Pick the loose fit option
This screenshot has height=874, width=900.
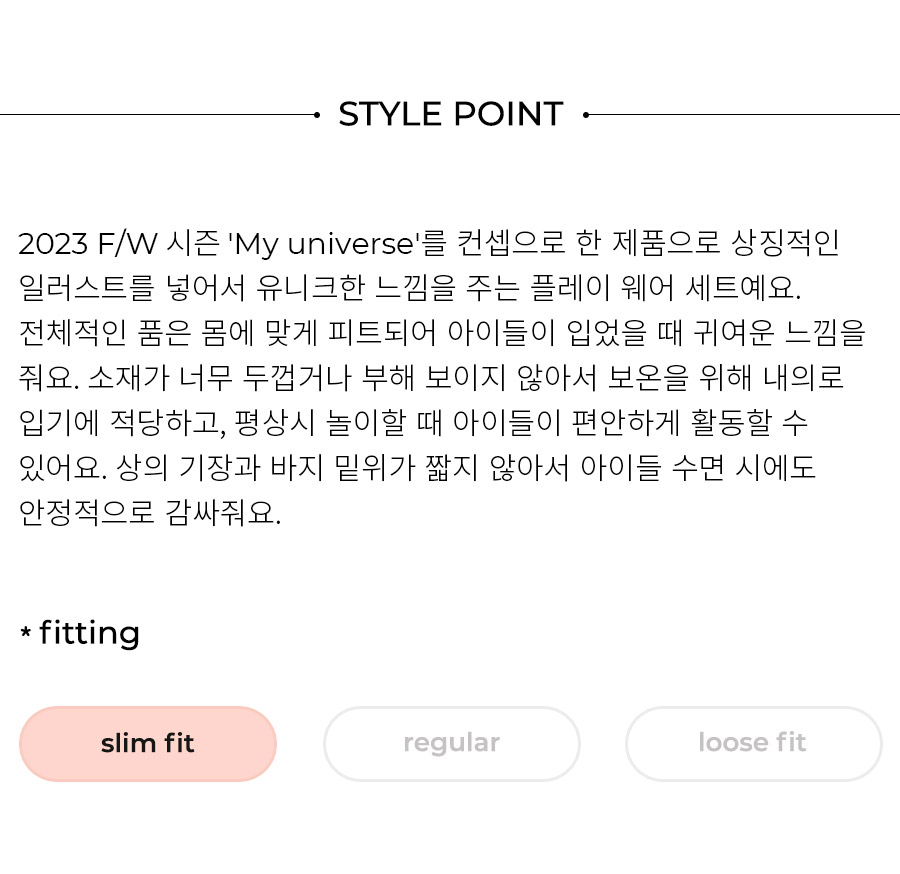tap(753, 744)
